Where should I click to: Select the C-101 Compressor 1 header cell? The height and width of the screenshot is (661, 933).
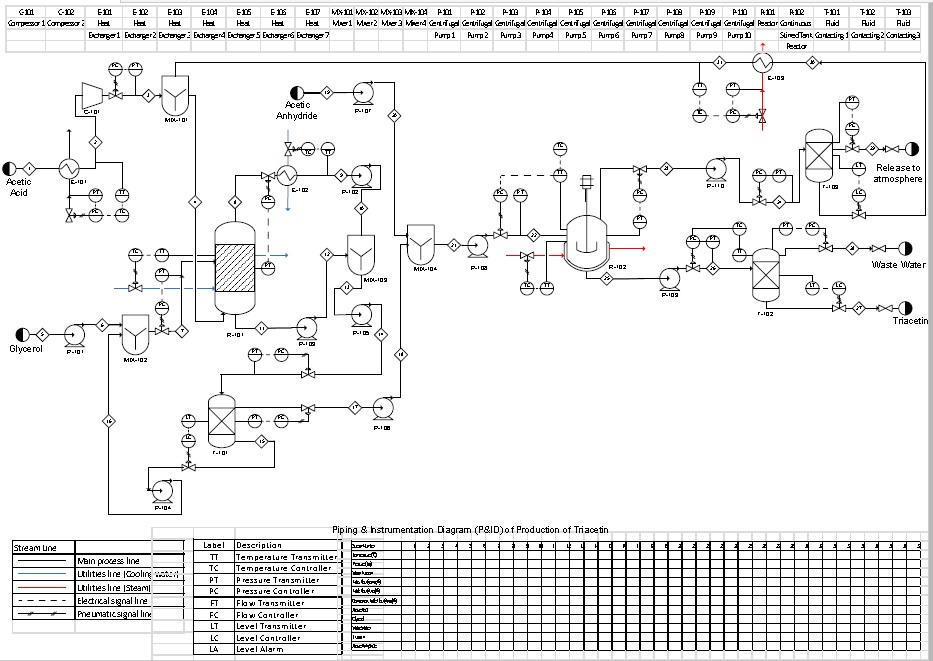click(26, 18)
